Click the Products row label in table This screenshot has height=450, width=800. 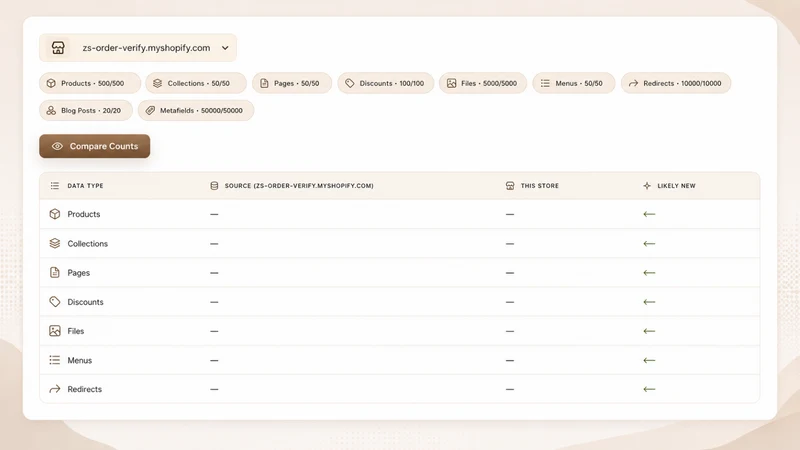pyautogui.click(x=84, y=214)
